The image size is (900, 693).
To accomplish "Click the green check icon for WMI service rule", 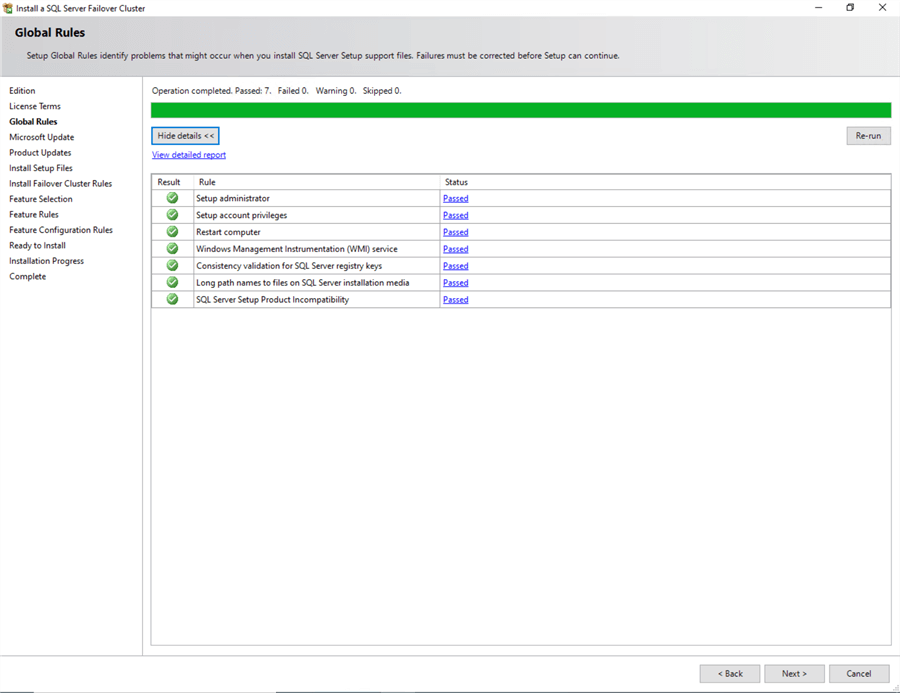I will (172, 249).
